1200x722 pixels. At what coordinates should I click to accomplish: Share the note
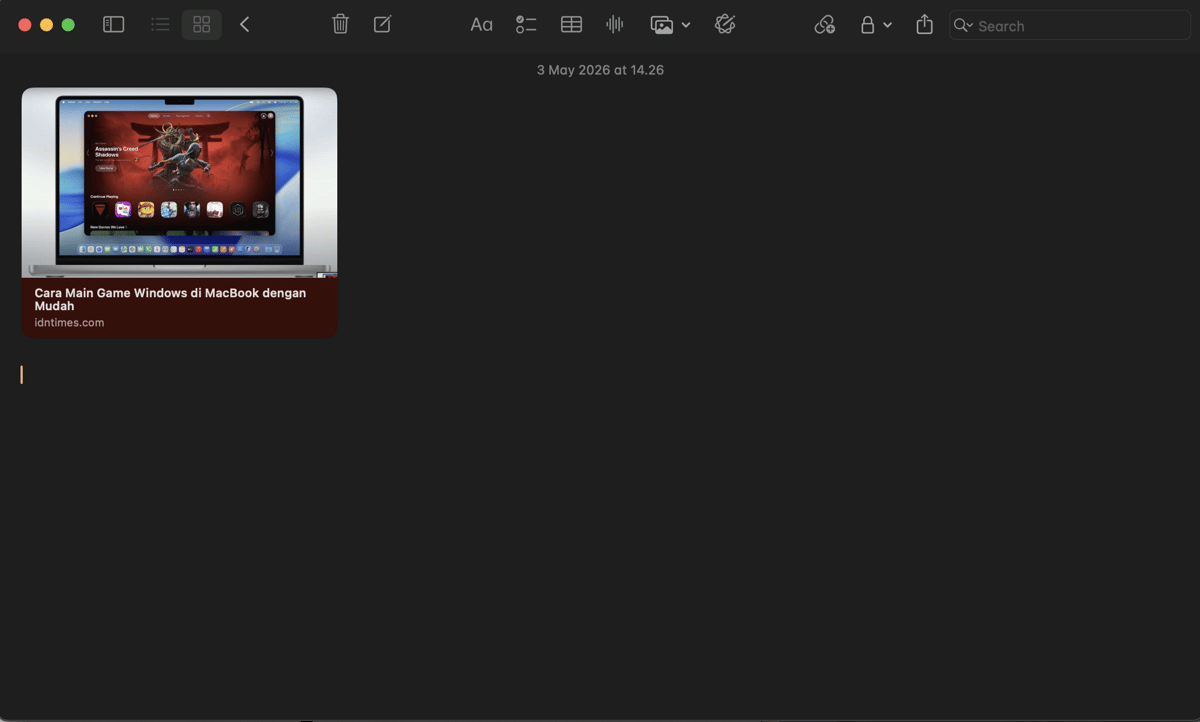point(924,25)
